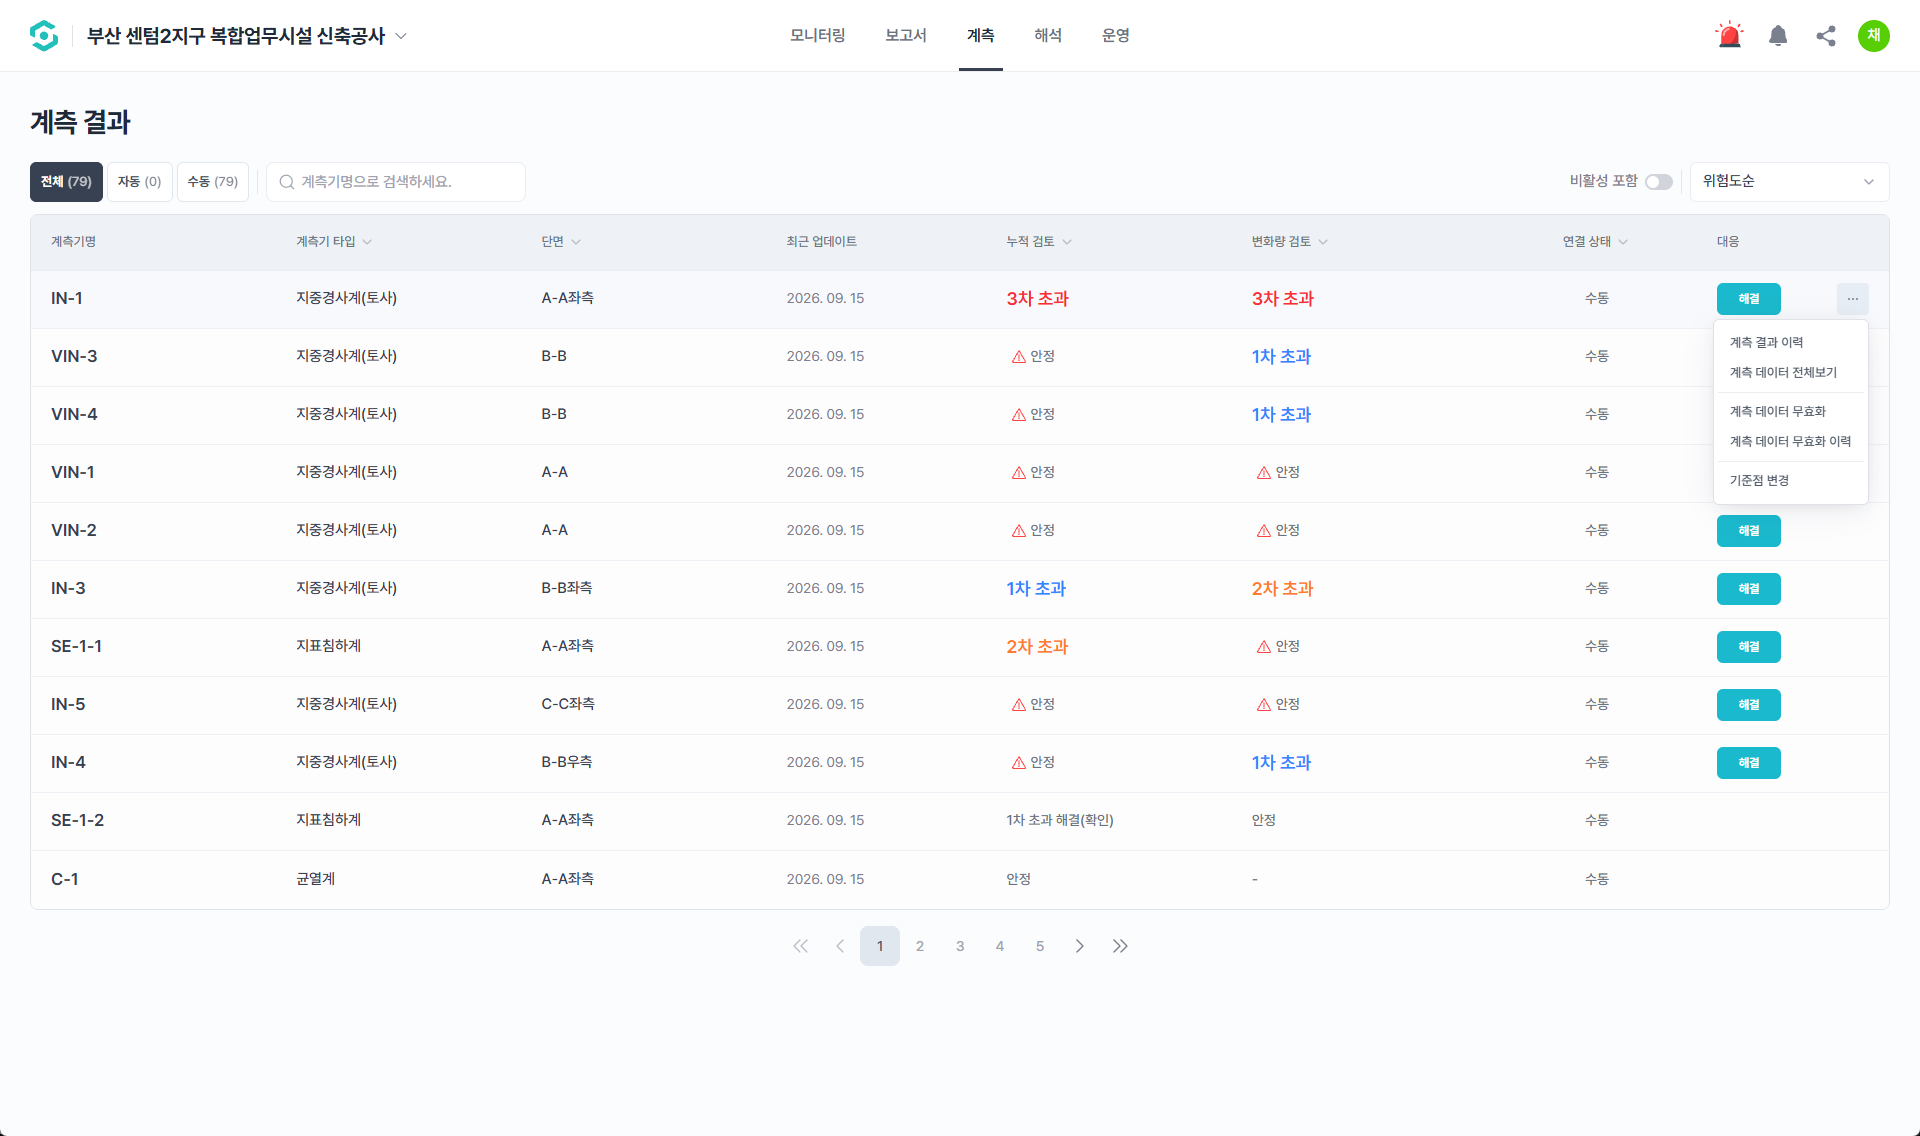1920x1136 pixels.
Task: Click the warning triangle in VIN-3 row
Action: click(1018, 357)
